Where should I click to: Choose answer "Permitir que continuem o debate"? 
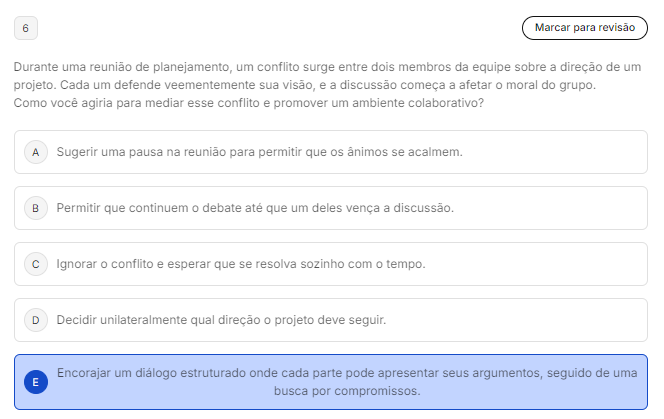pos(255,208)
